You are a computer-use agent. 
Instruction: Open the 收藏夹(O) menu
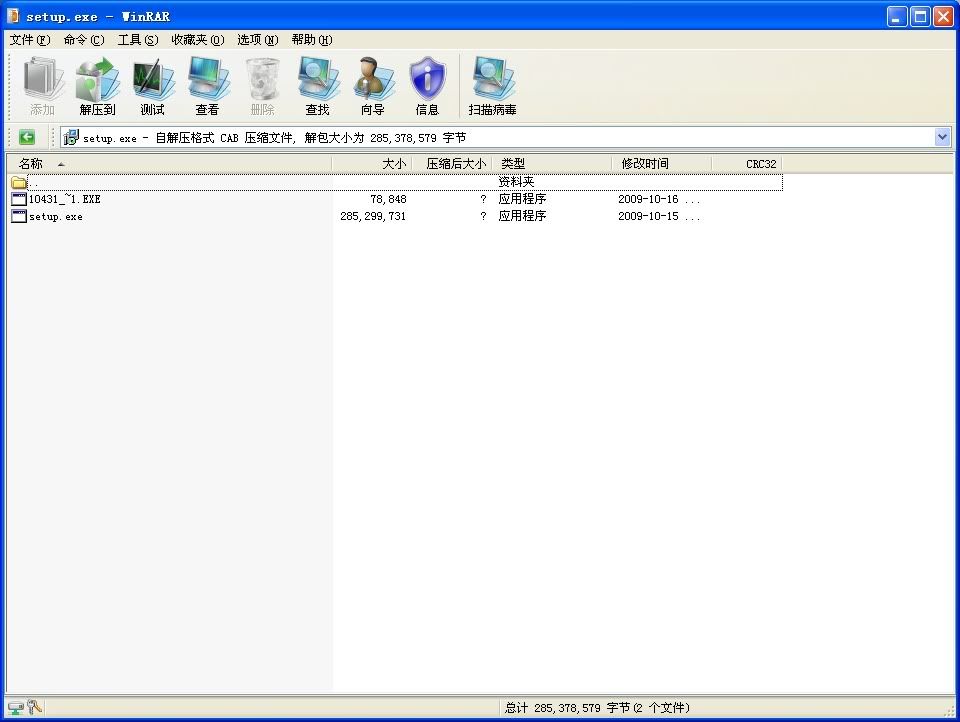(198, 40)
